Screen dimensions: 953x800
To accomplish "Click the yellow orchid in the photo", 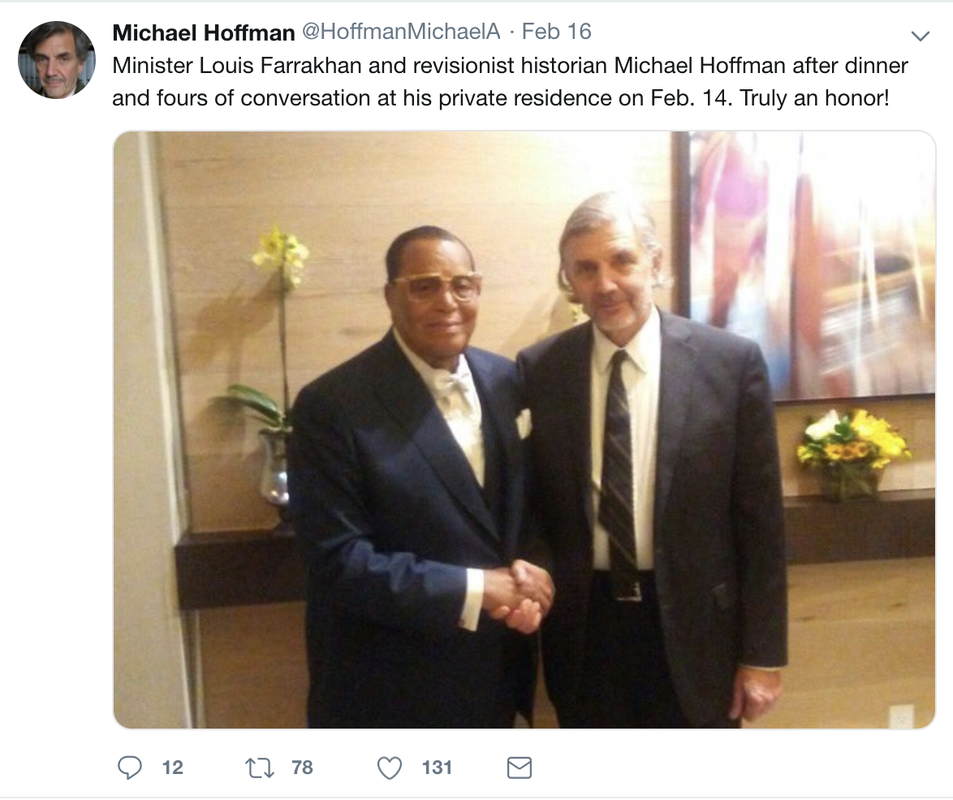I will pyautogui.click(x=281, y=252).
